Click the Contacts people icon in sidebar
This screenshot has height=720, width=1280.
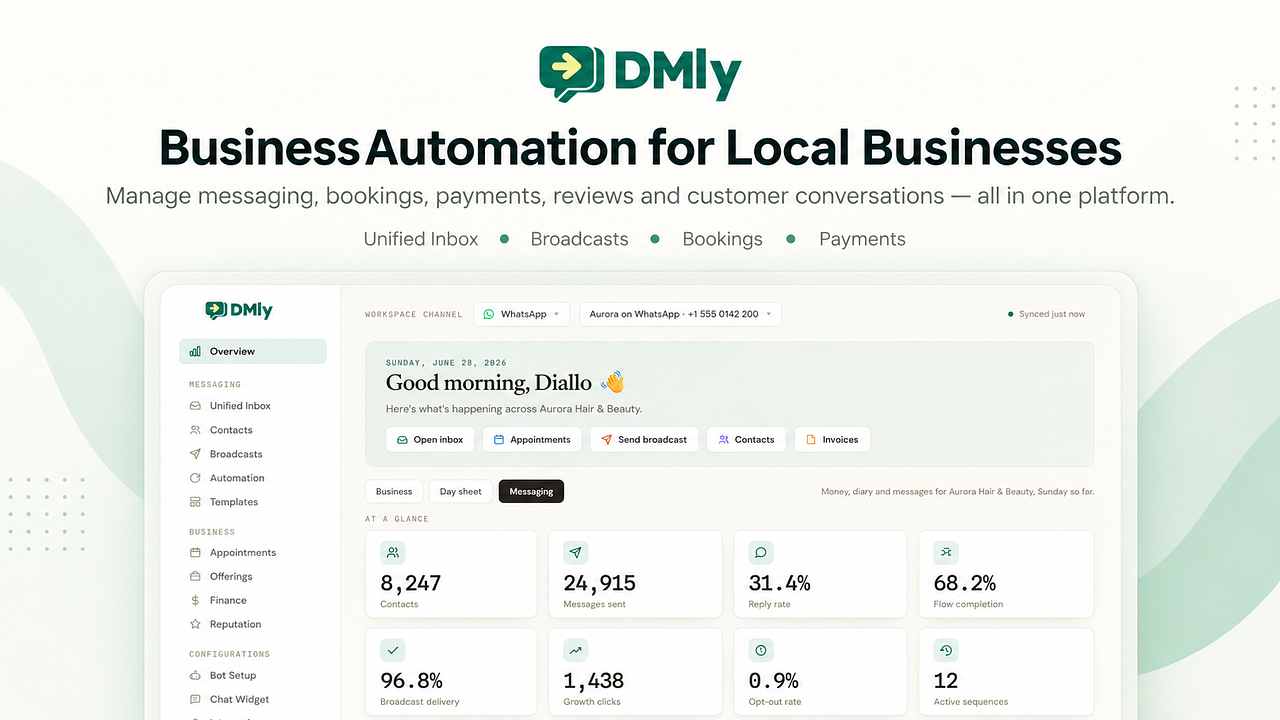click(x=195, y=430)
